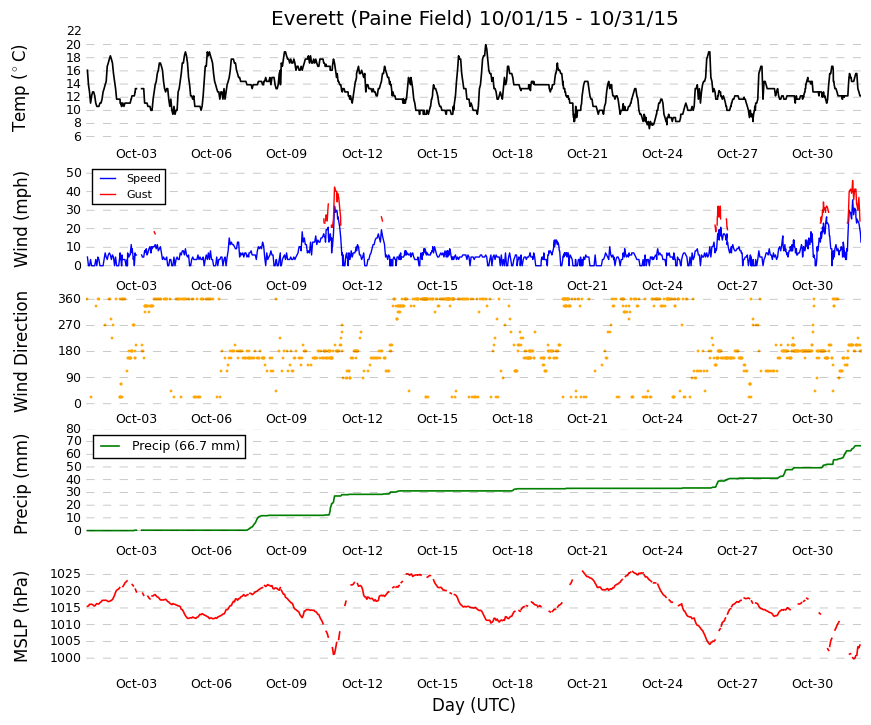This screenshot has width=871, height=725.
Task: Click the 360 tick on wind direction axis
Action: [69, 299]
